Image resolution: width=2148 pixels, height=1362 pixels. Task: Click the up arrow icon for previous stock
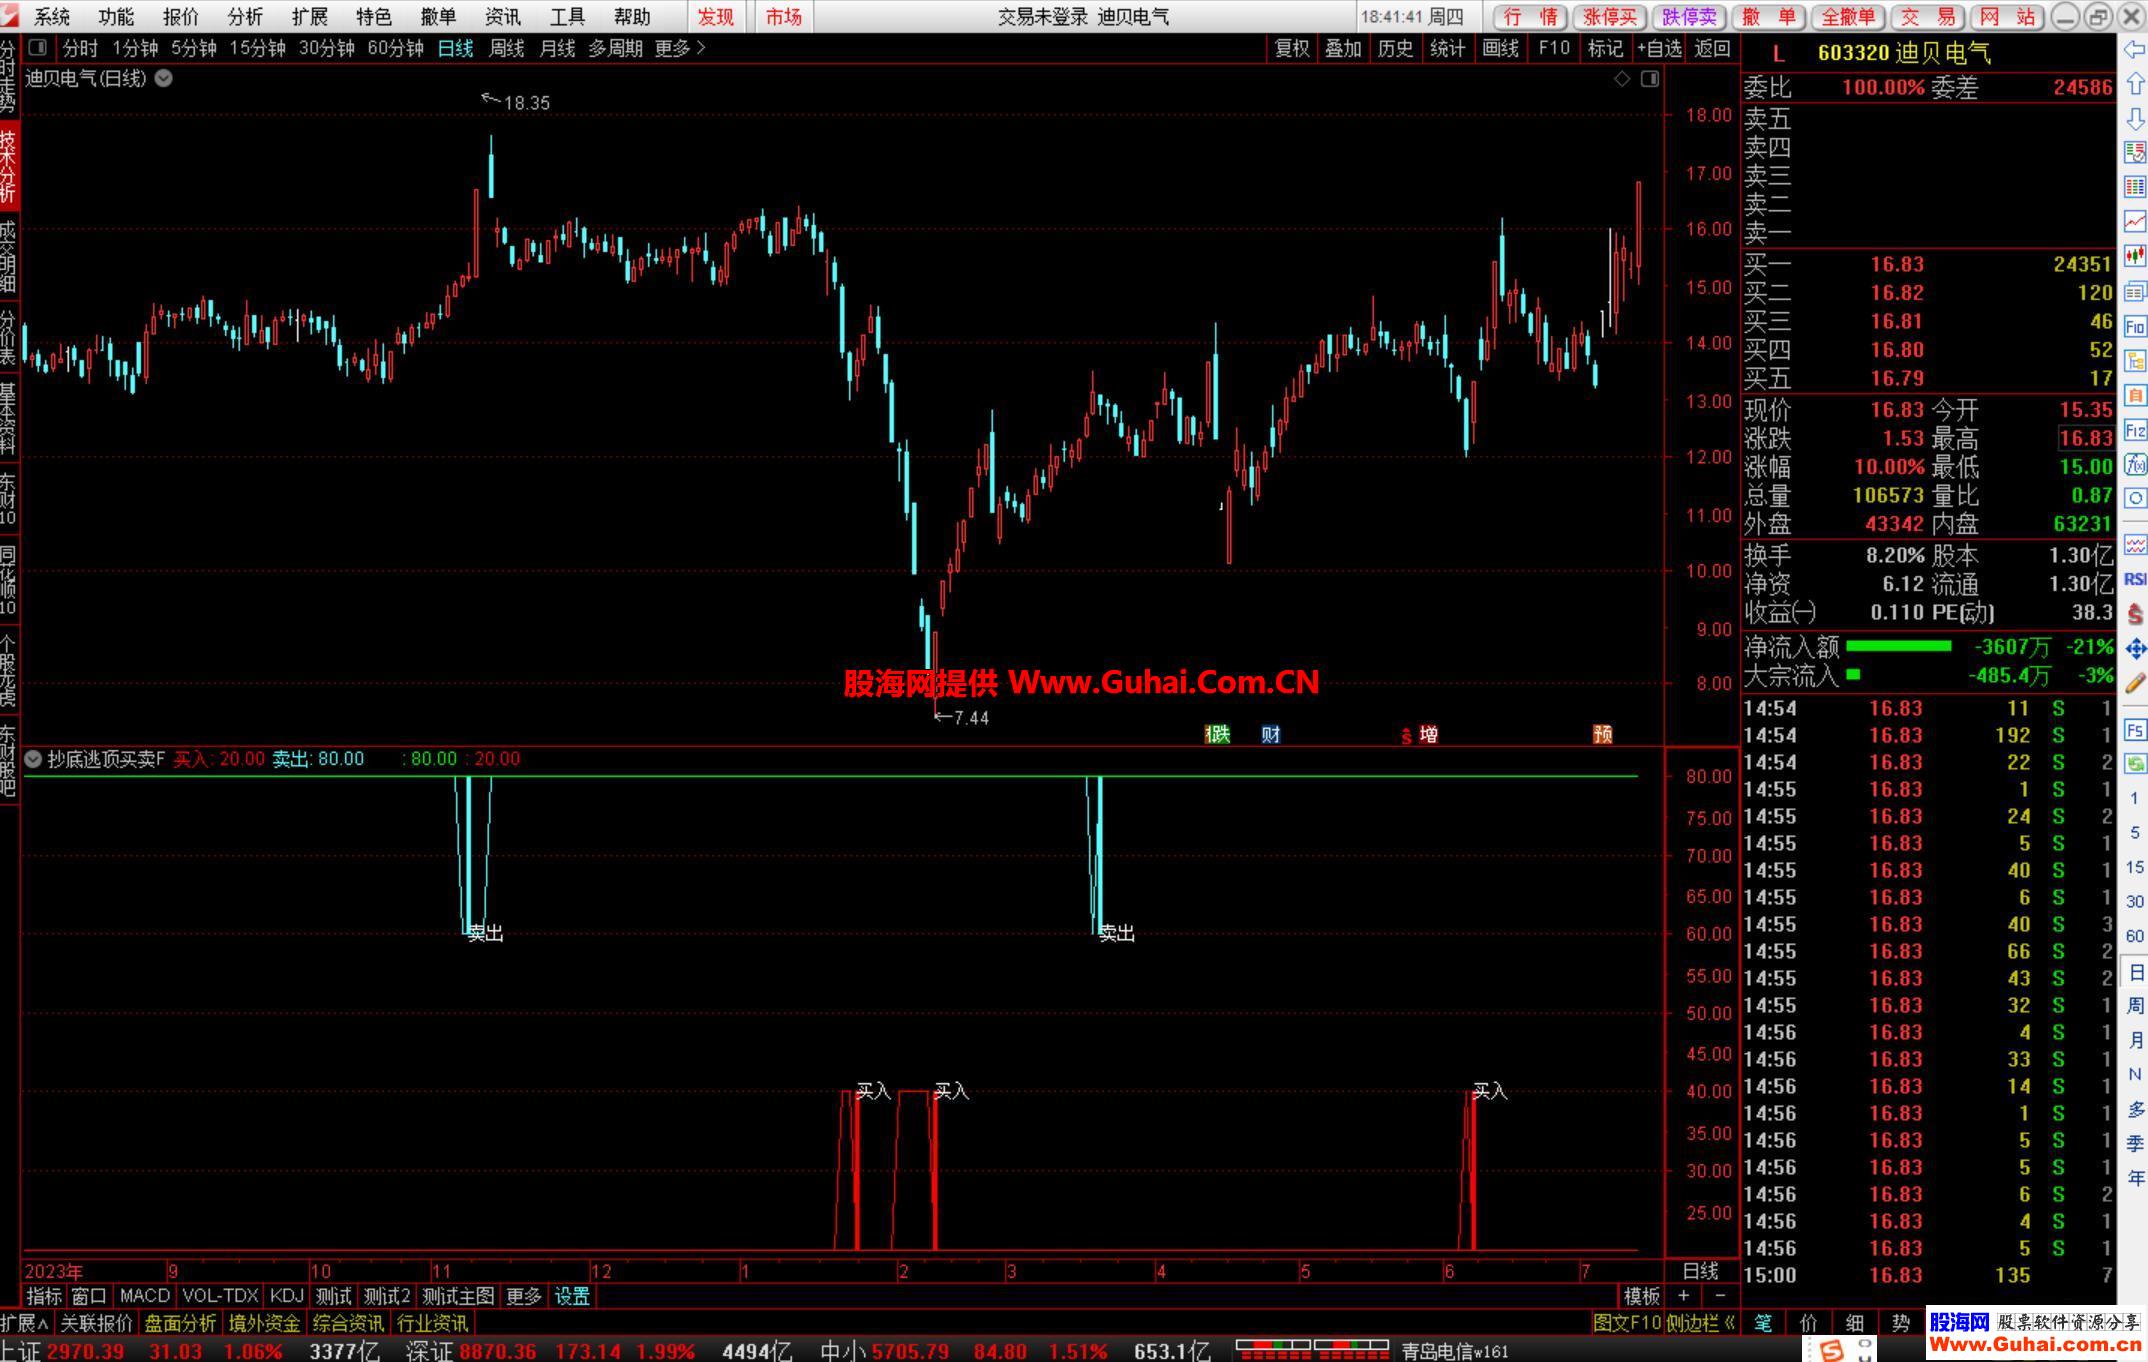click(x=2135, y=84)
